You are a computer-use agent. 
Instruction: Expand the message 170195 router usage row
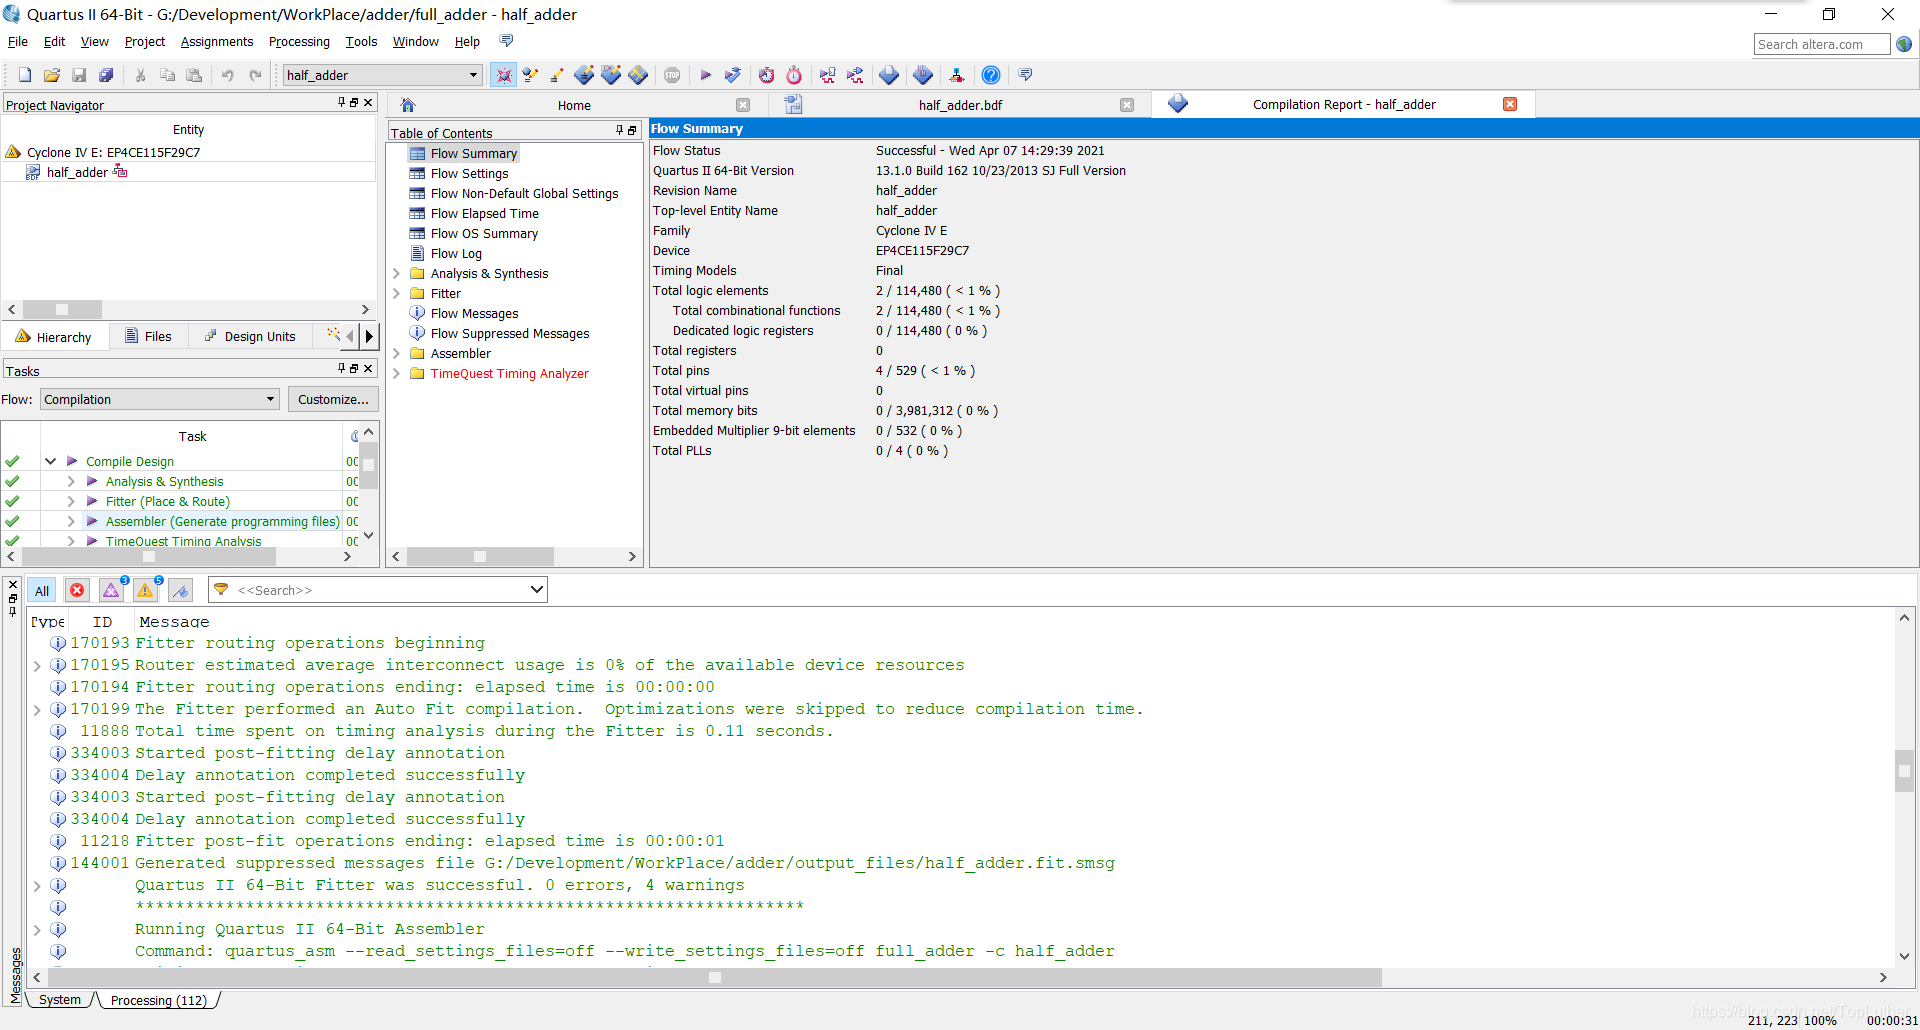37,665
